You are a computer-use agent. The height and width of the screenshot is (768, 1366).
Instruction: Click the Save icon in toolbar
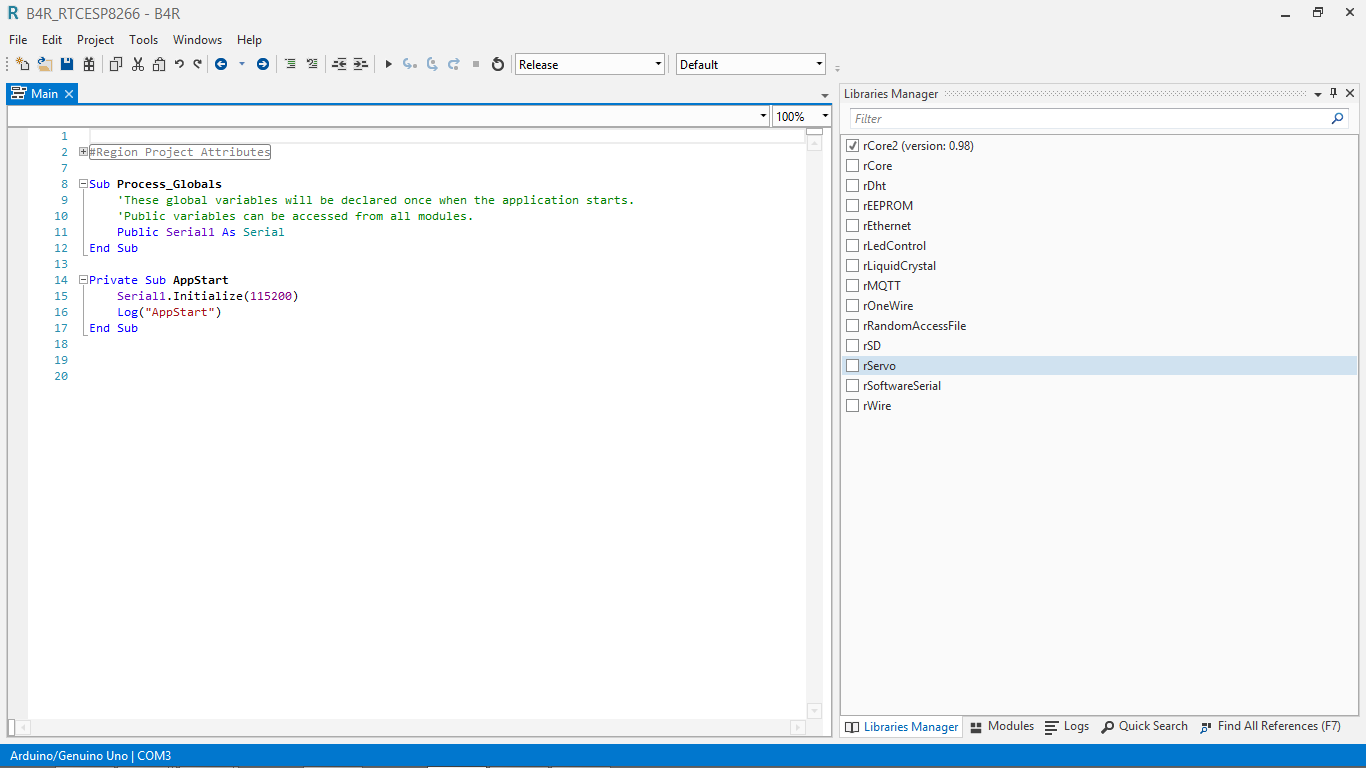[x=67, y=64]
